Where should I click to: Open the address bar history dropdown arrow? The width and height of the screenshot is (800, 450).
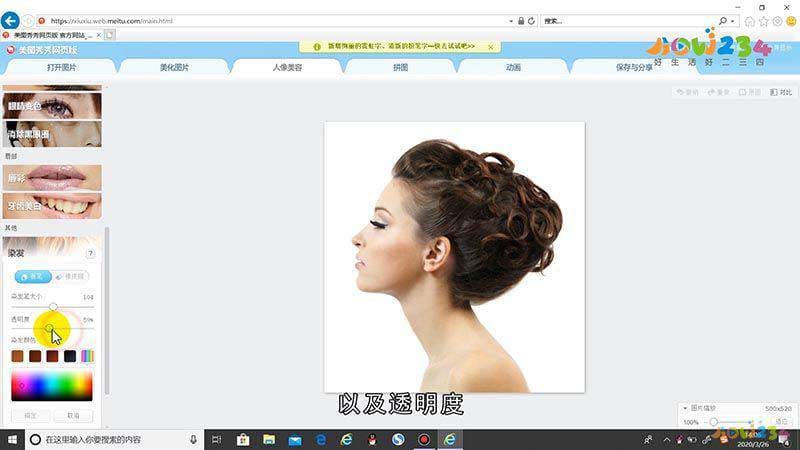[511, 21]
